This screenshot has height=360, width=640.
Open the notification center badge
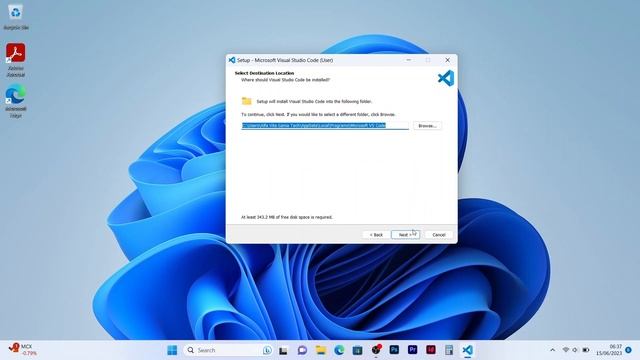pyautogui.click(x=629, y=350)
